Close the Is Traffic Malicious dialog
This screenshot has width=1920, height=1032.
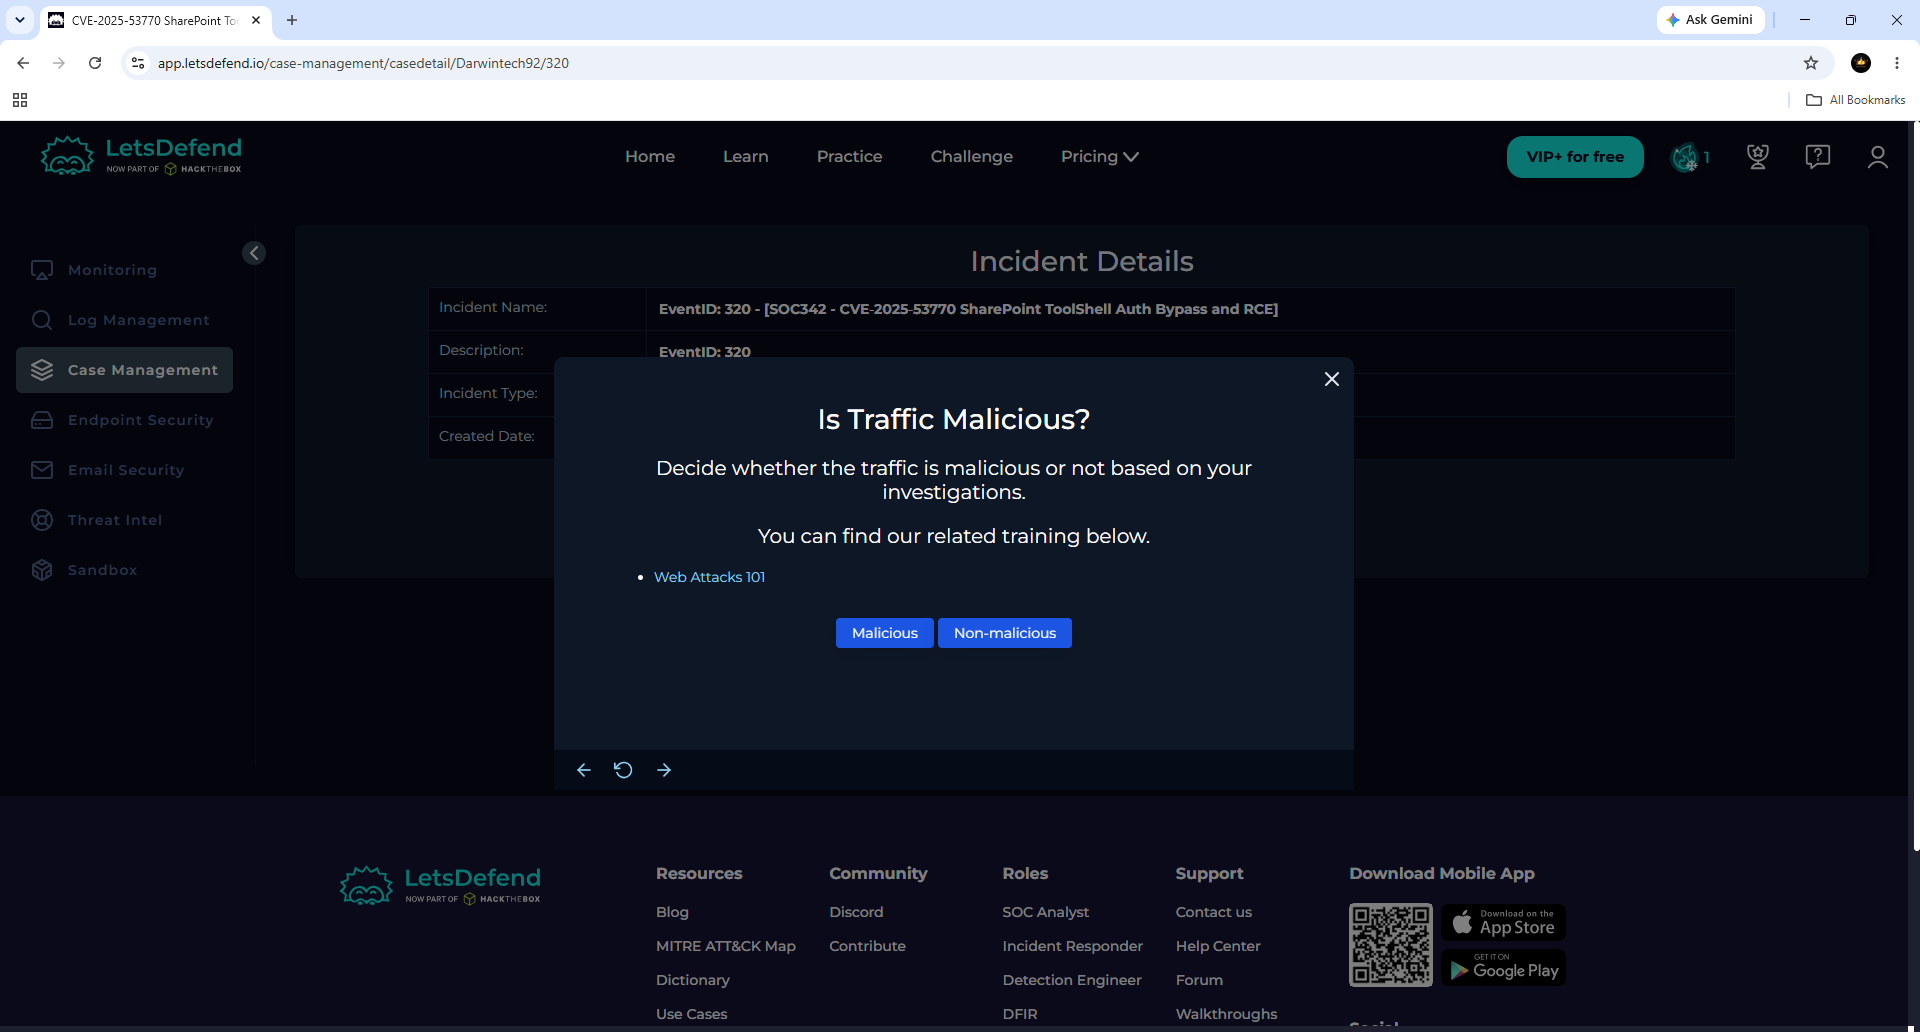[1332, 379]
